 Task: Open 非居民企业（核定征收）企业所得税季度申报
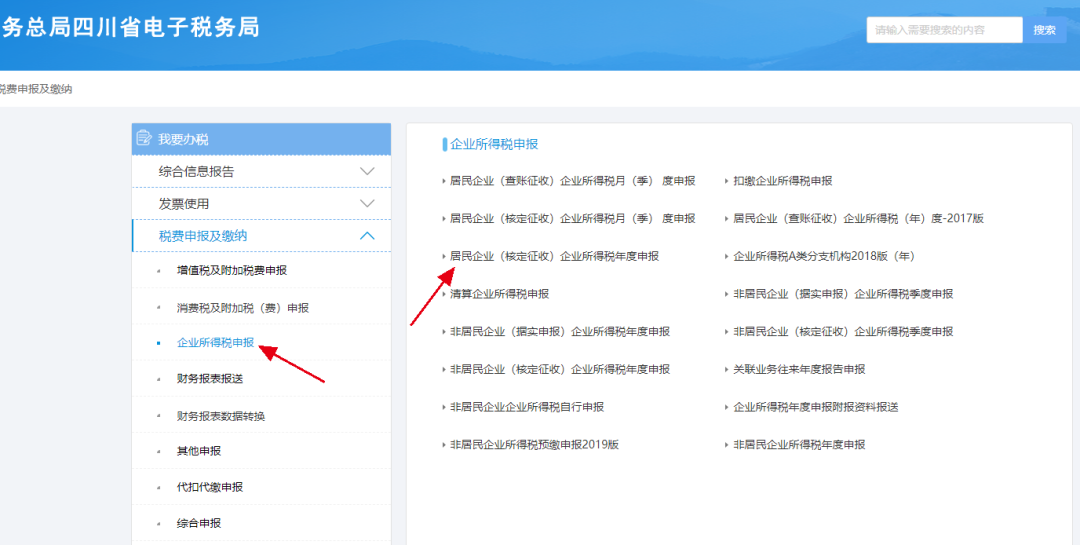843,331
